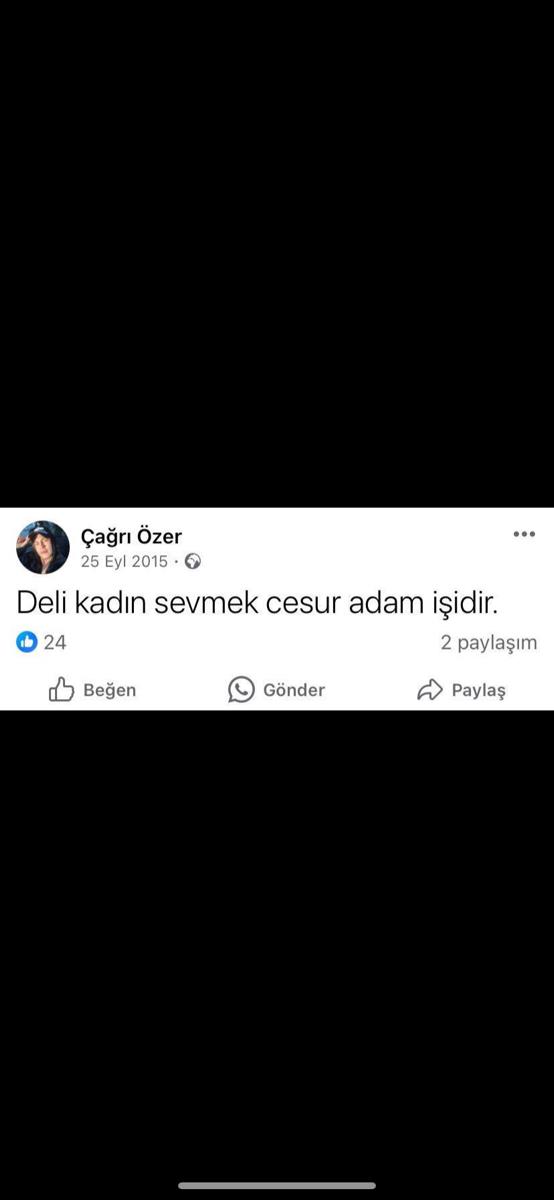This screenshot has width=554, height=1200.
Task: Tap the home indicator bar at the bottom
Action: coord(277,1186)
